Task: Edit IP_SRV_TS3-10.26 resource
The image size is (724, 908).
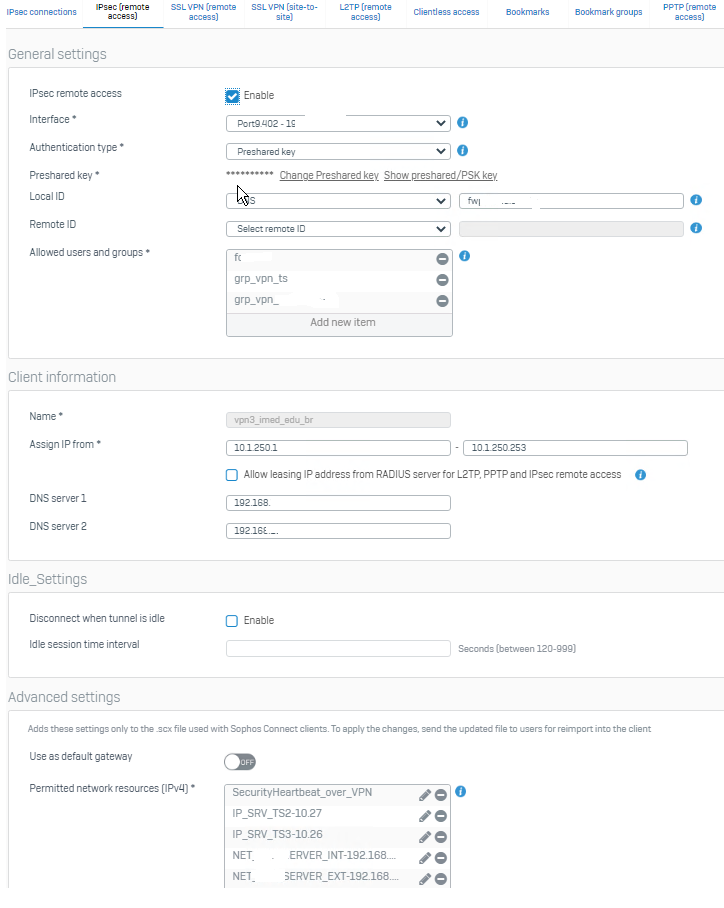Action: 425,837
